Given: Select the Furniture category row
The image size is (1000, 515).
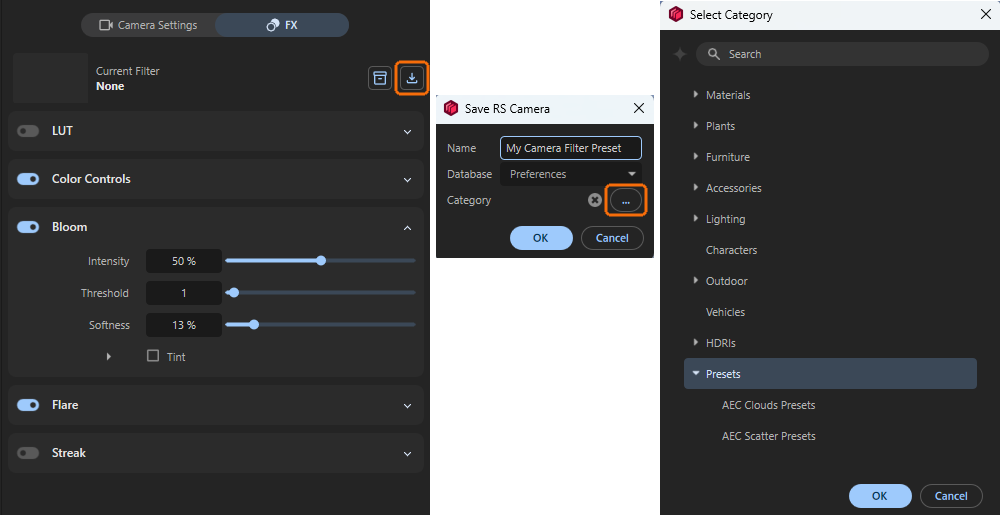Looking at the screenshot, I should click(x=830, y=157).
